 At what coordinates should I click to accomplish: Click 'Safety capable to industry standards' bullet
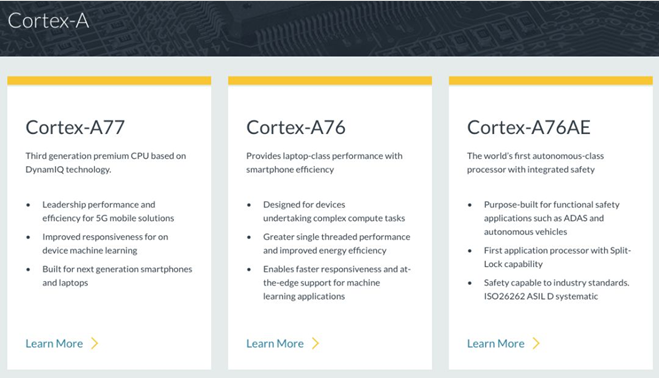(556, 289)
